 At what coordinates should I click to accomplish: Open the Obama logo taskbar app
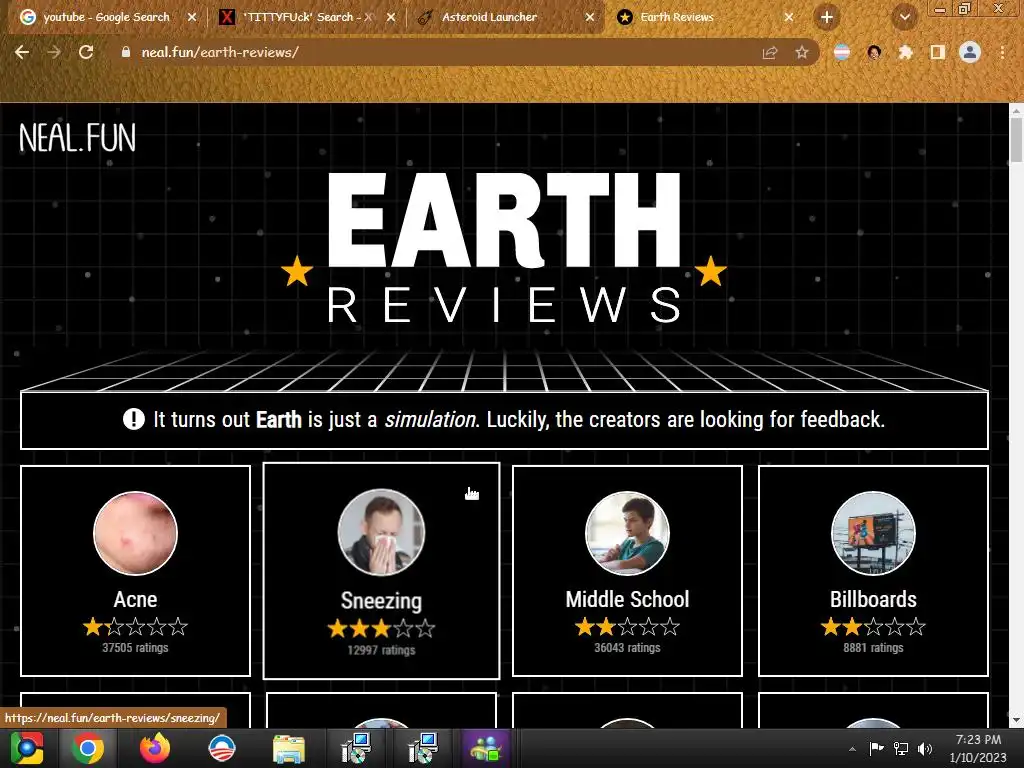[x=221, y=748]
